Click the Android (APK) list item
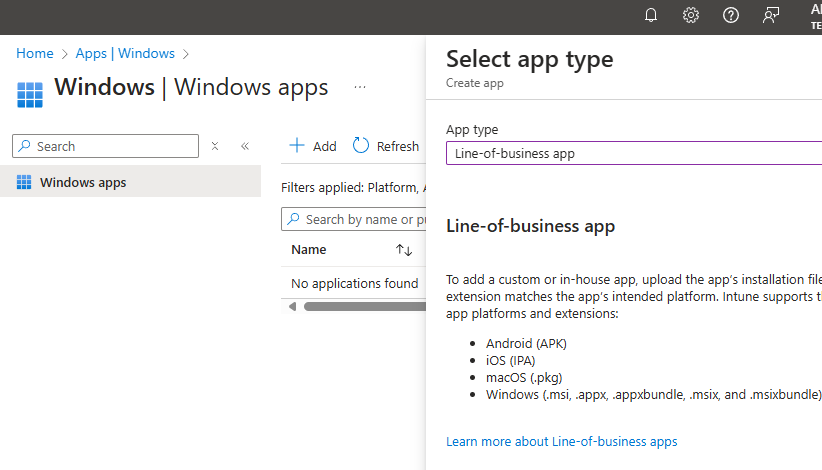 (526, 344)
